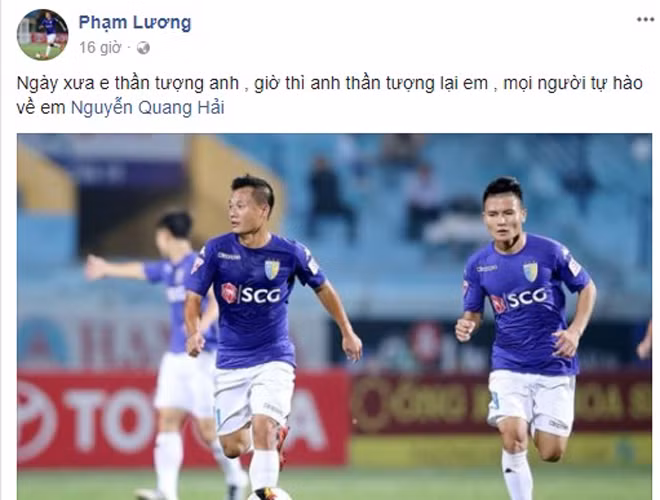Click the post caption starting 'Ngày xưa'
The image size is (660, 500).
coord(330,96)
